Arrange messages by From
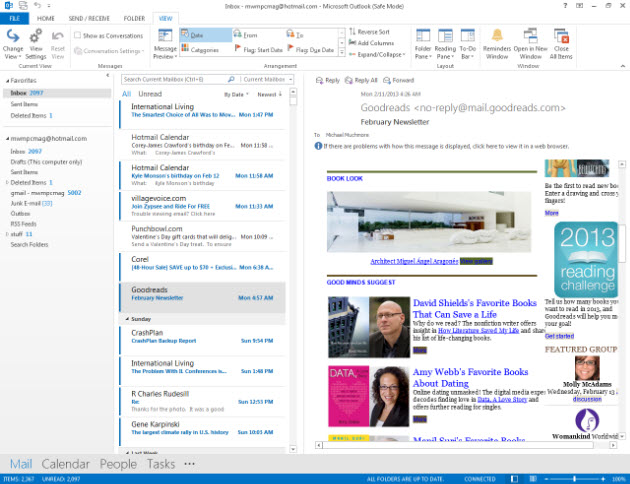This screenshot has width=630, height=484. pyautogui.click(x=246, y=35)
